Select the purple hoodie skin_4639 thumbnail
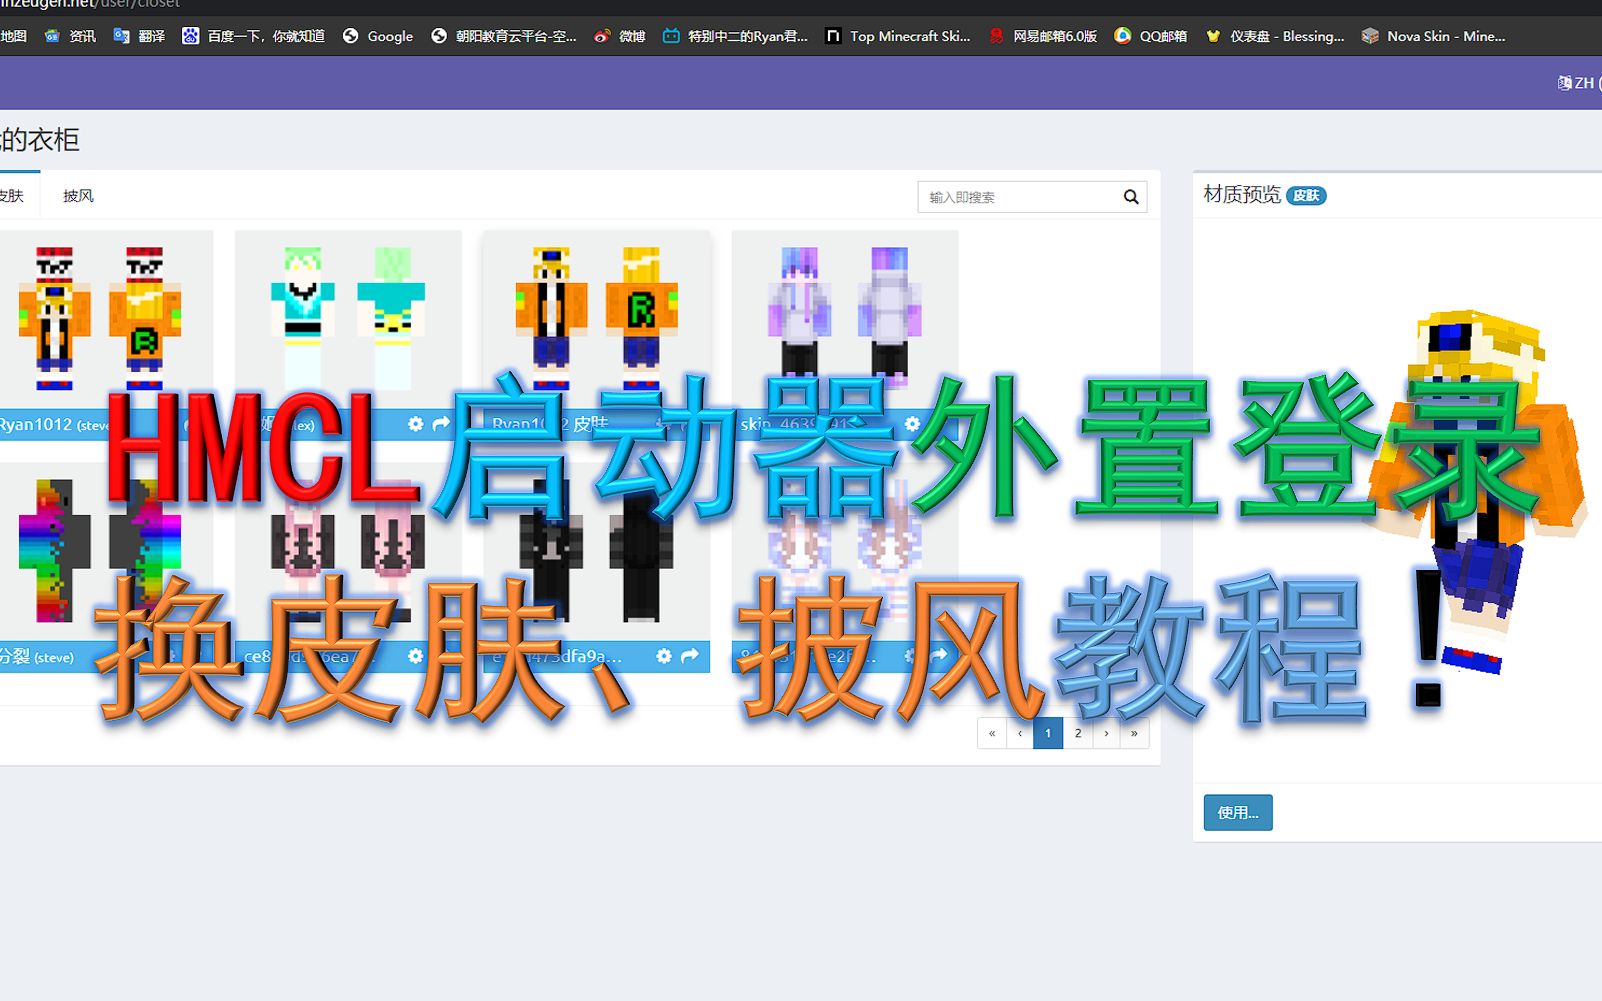 click(845, 318)
